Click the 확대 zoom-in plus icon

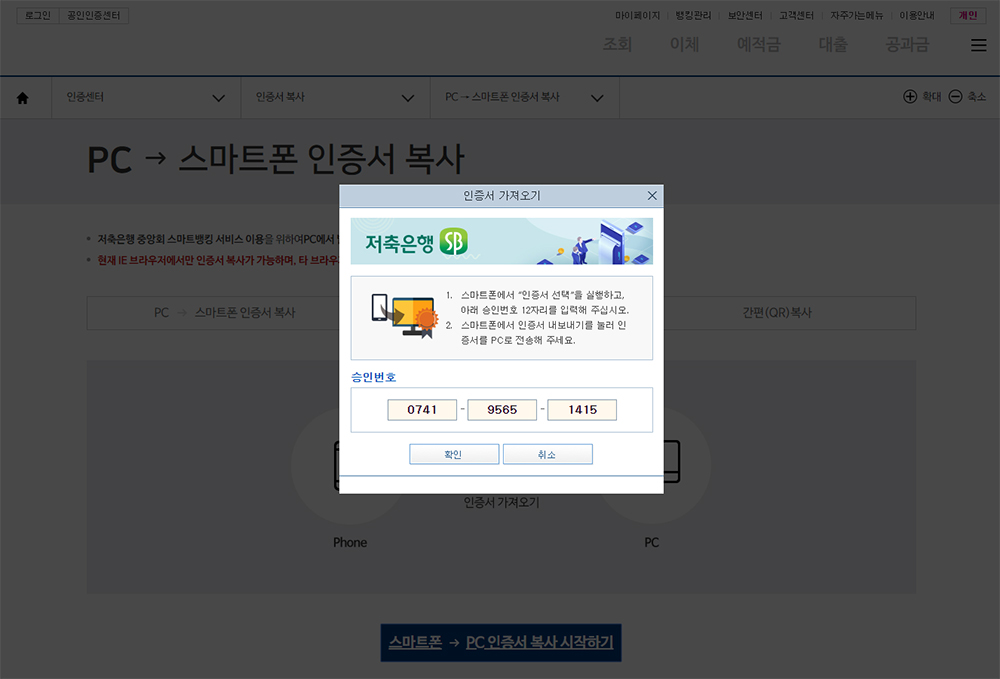coord(909,96)
